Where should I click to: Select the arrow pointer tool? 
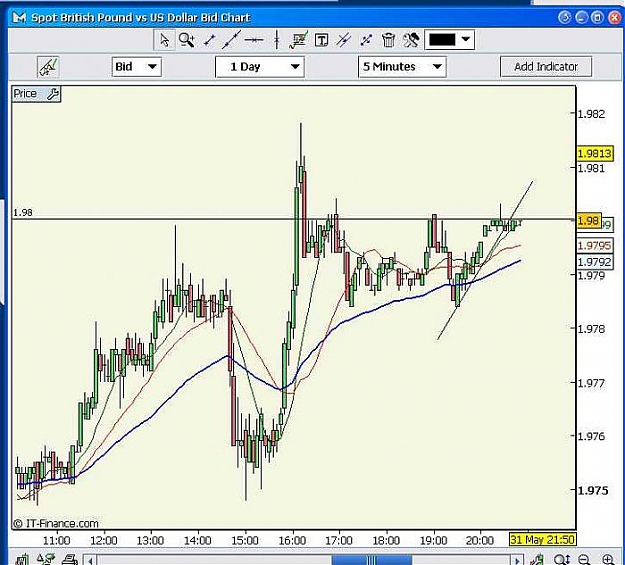coord(164,40)
